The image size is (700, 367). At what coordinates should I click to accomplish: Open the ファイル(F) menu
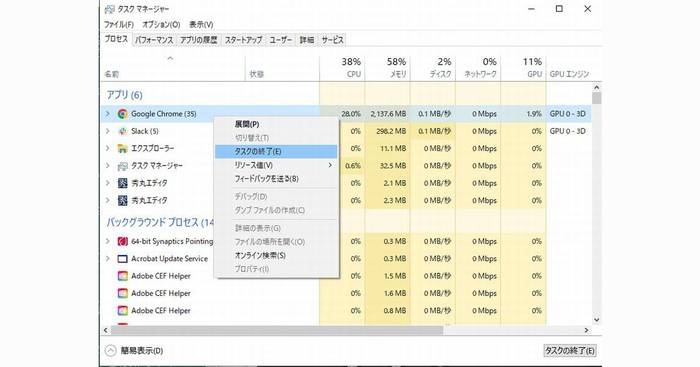pyautogui.click(x=119, y=25)
